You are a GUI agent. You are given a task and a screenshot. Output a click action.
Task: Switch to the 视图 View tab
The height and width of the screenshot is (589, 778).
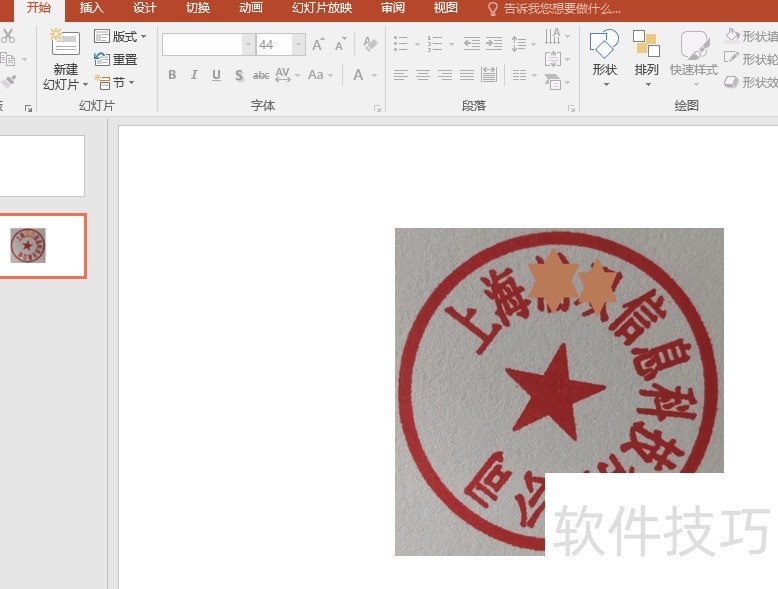pyautogui.click(x=446, y=8)
